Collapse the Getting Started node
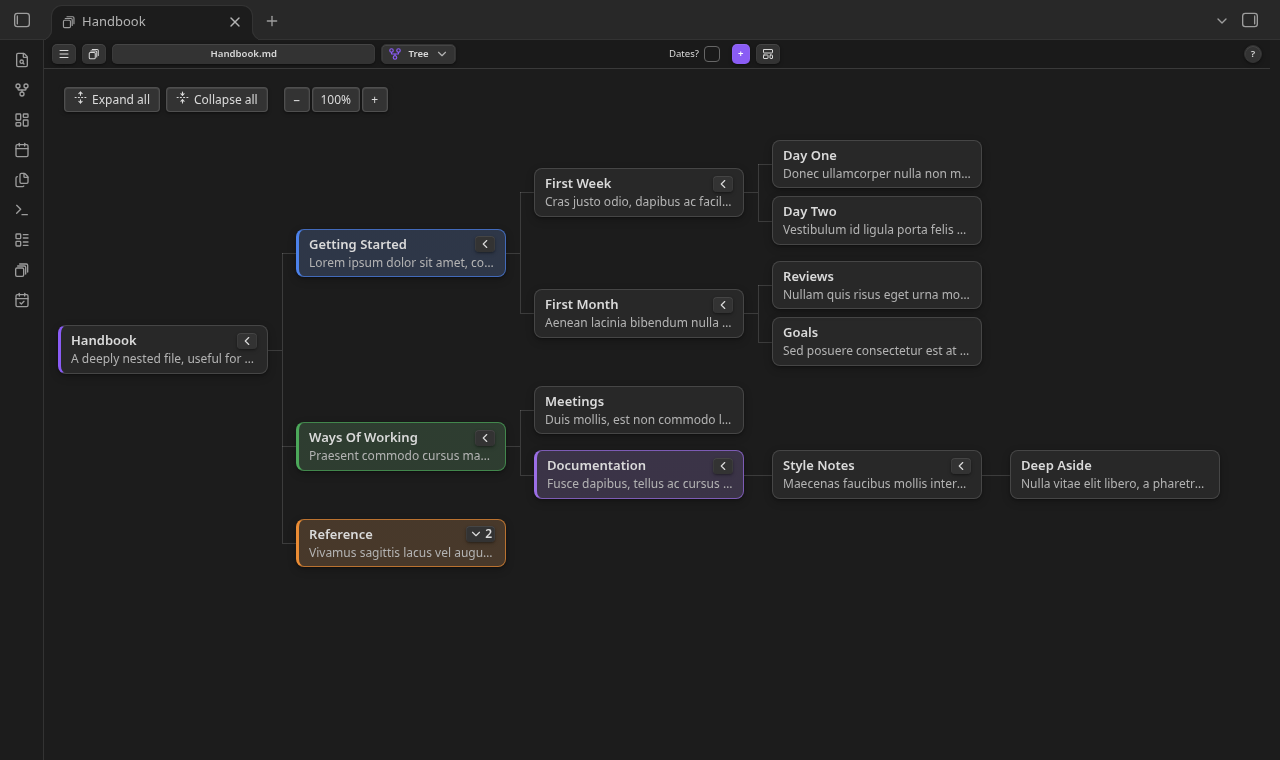 point(485,244)
